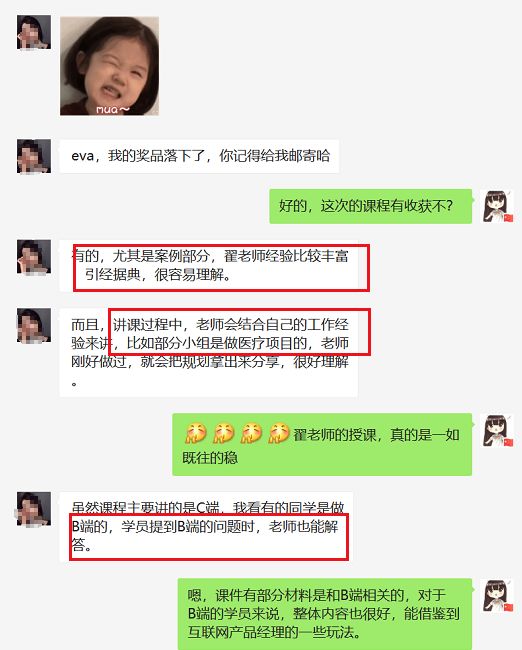Viewport: 522px width, 650px height.
Task: Click sender avatar beside mua sticker
Action: [34, 32]
